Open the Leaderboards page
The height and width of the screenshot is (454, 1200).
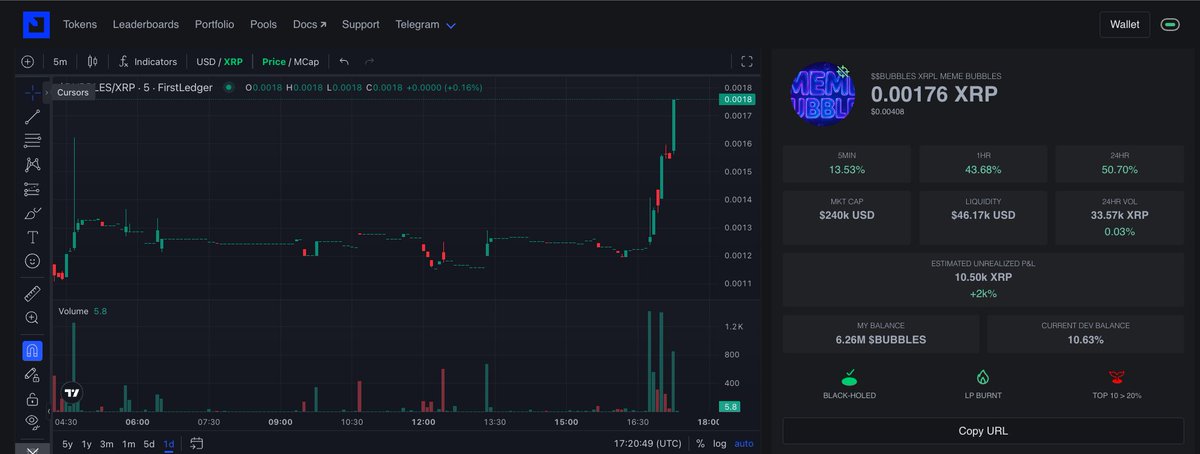(146, 24)
